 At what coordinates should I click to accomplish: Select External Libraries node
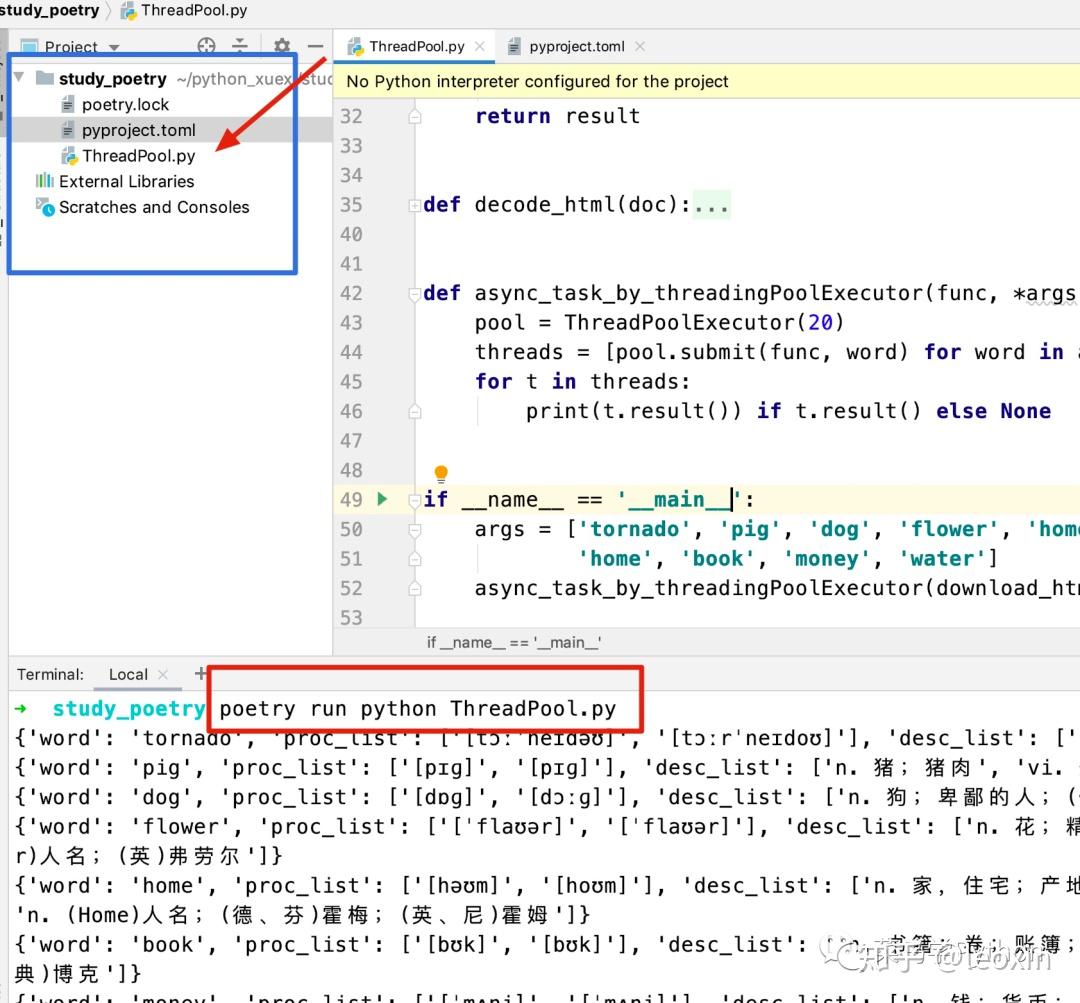coord(126,181)
